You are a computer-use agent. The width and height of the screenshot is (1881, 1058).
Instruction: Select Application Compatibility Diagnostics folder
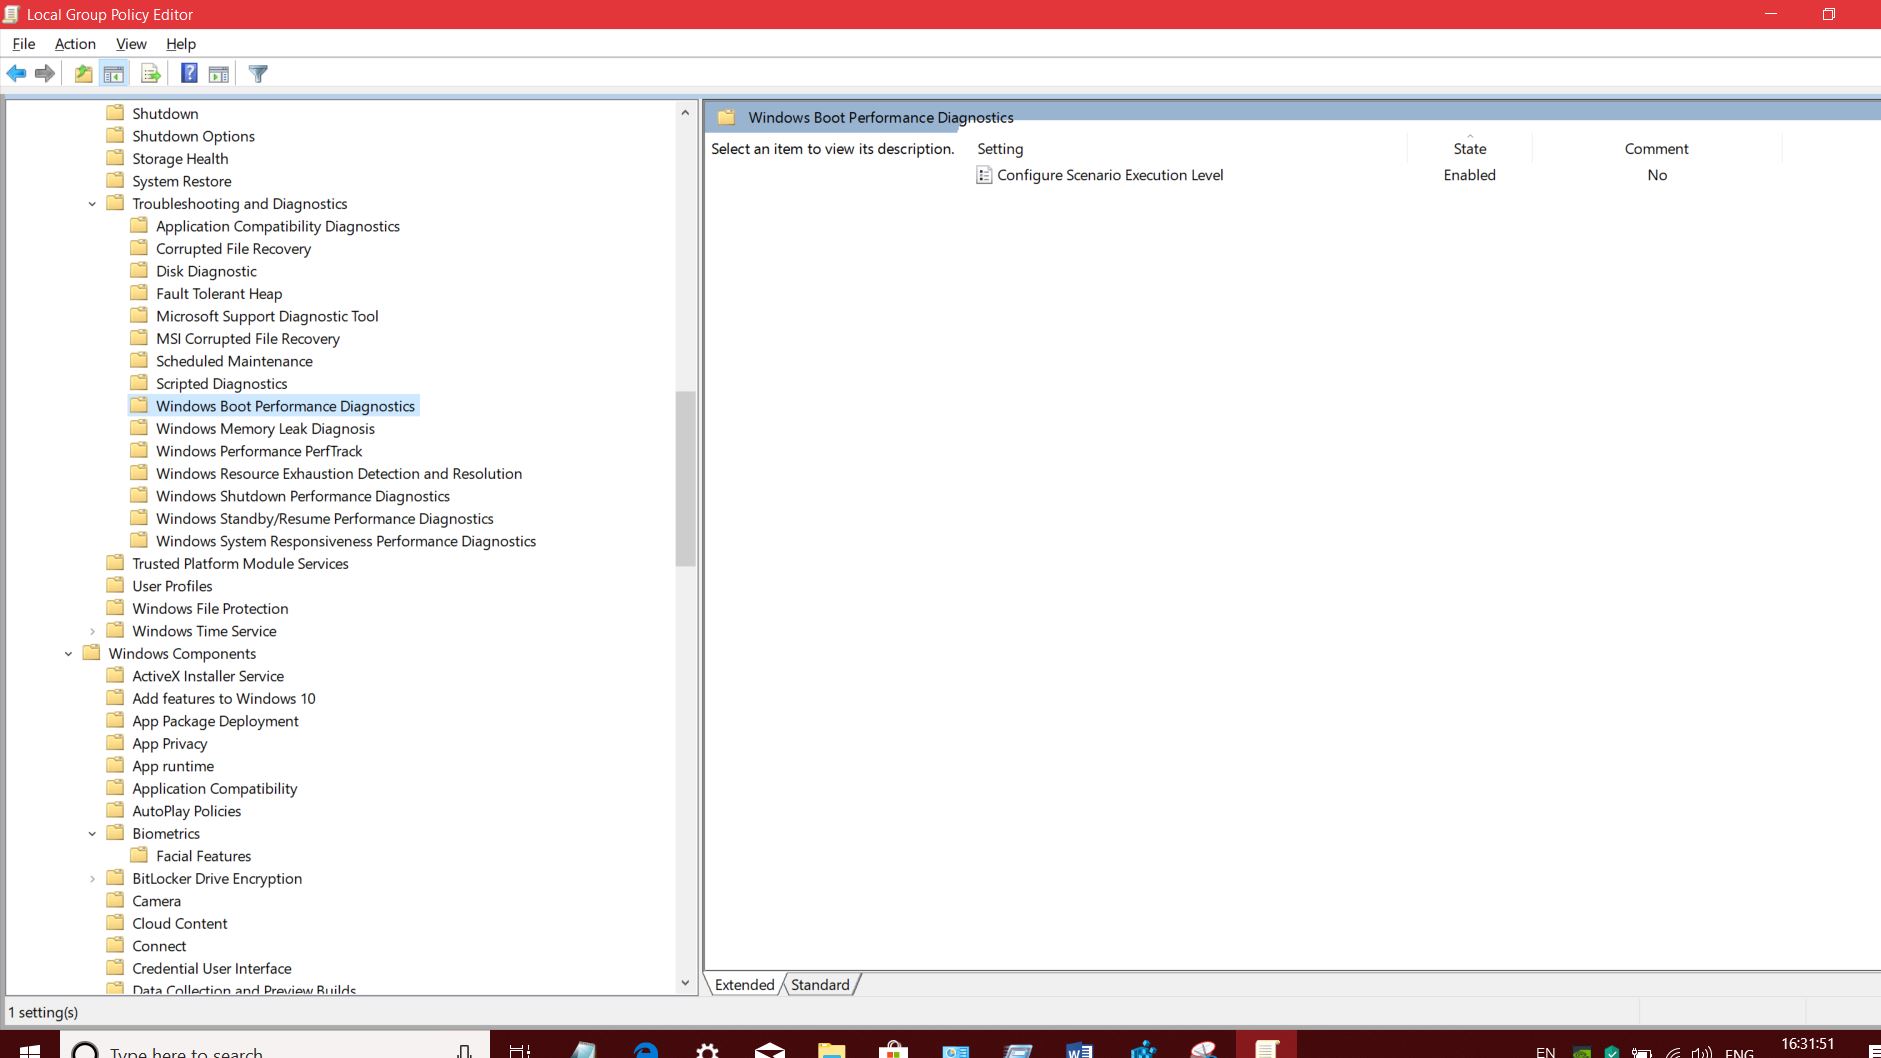277,227
